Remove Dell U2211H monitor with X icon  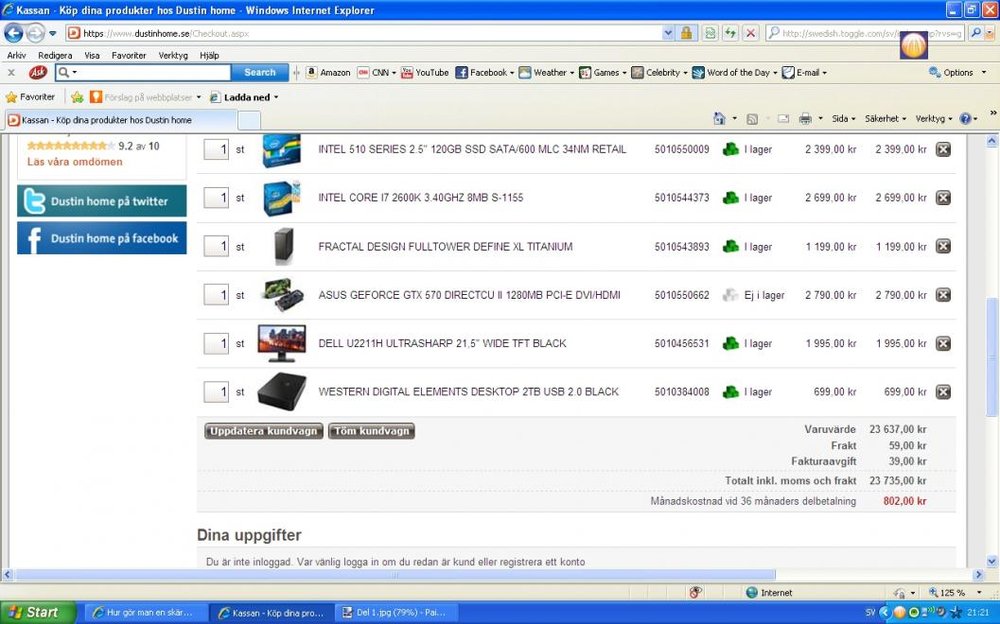[x=943, y=343]
